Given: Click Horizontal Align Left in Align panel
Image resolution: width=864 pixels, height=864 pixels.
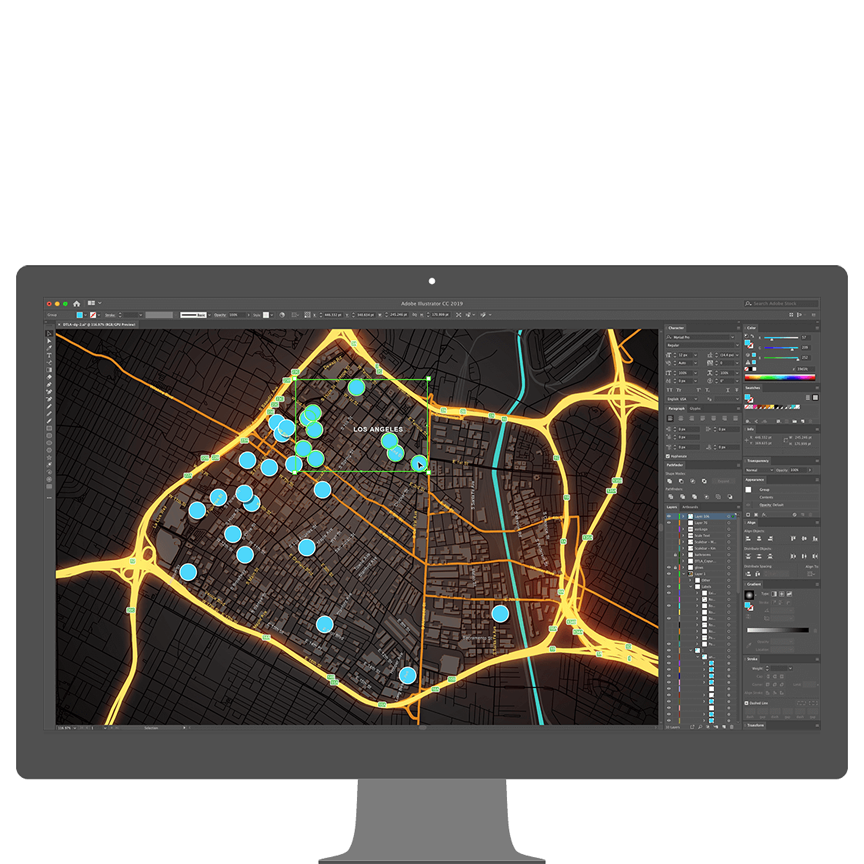Looking at the screenshot, I should [x=748, y=538].
